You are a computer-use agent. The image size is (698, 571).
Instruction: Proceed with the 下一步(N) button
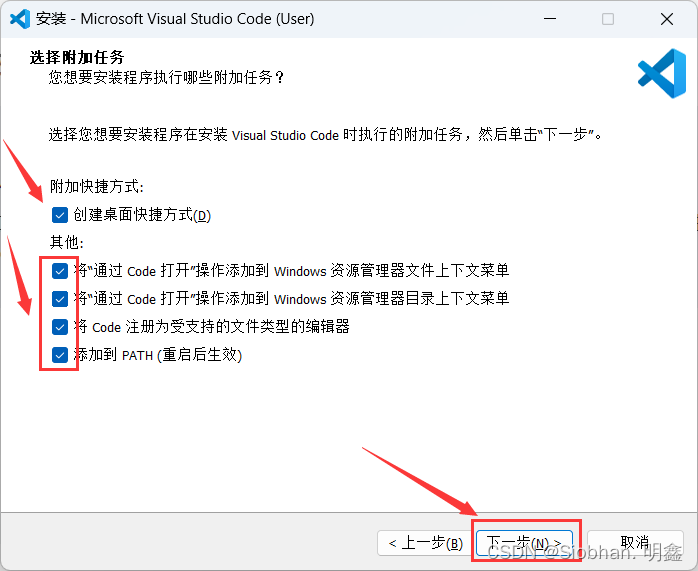pyautogui.click(x=524, y=543)
